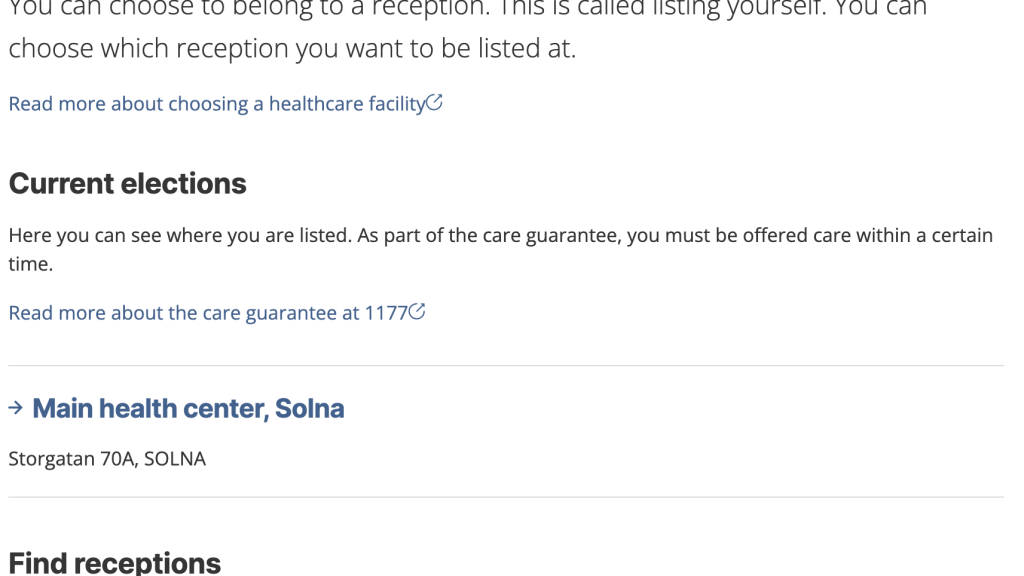Click the top line about belonging to a reception

tap(468, 8)
